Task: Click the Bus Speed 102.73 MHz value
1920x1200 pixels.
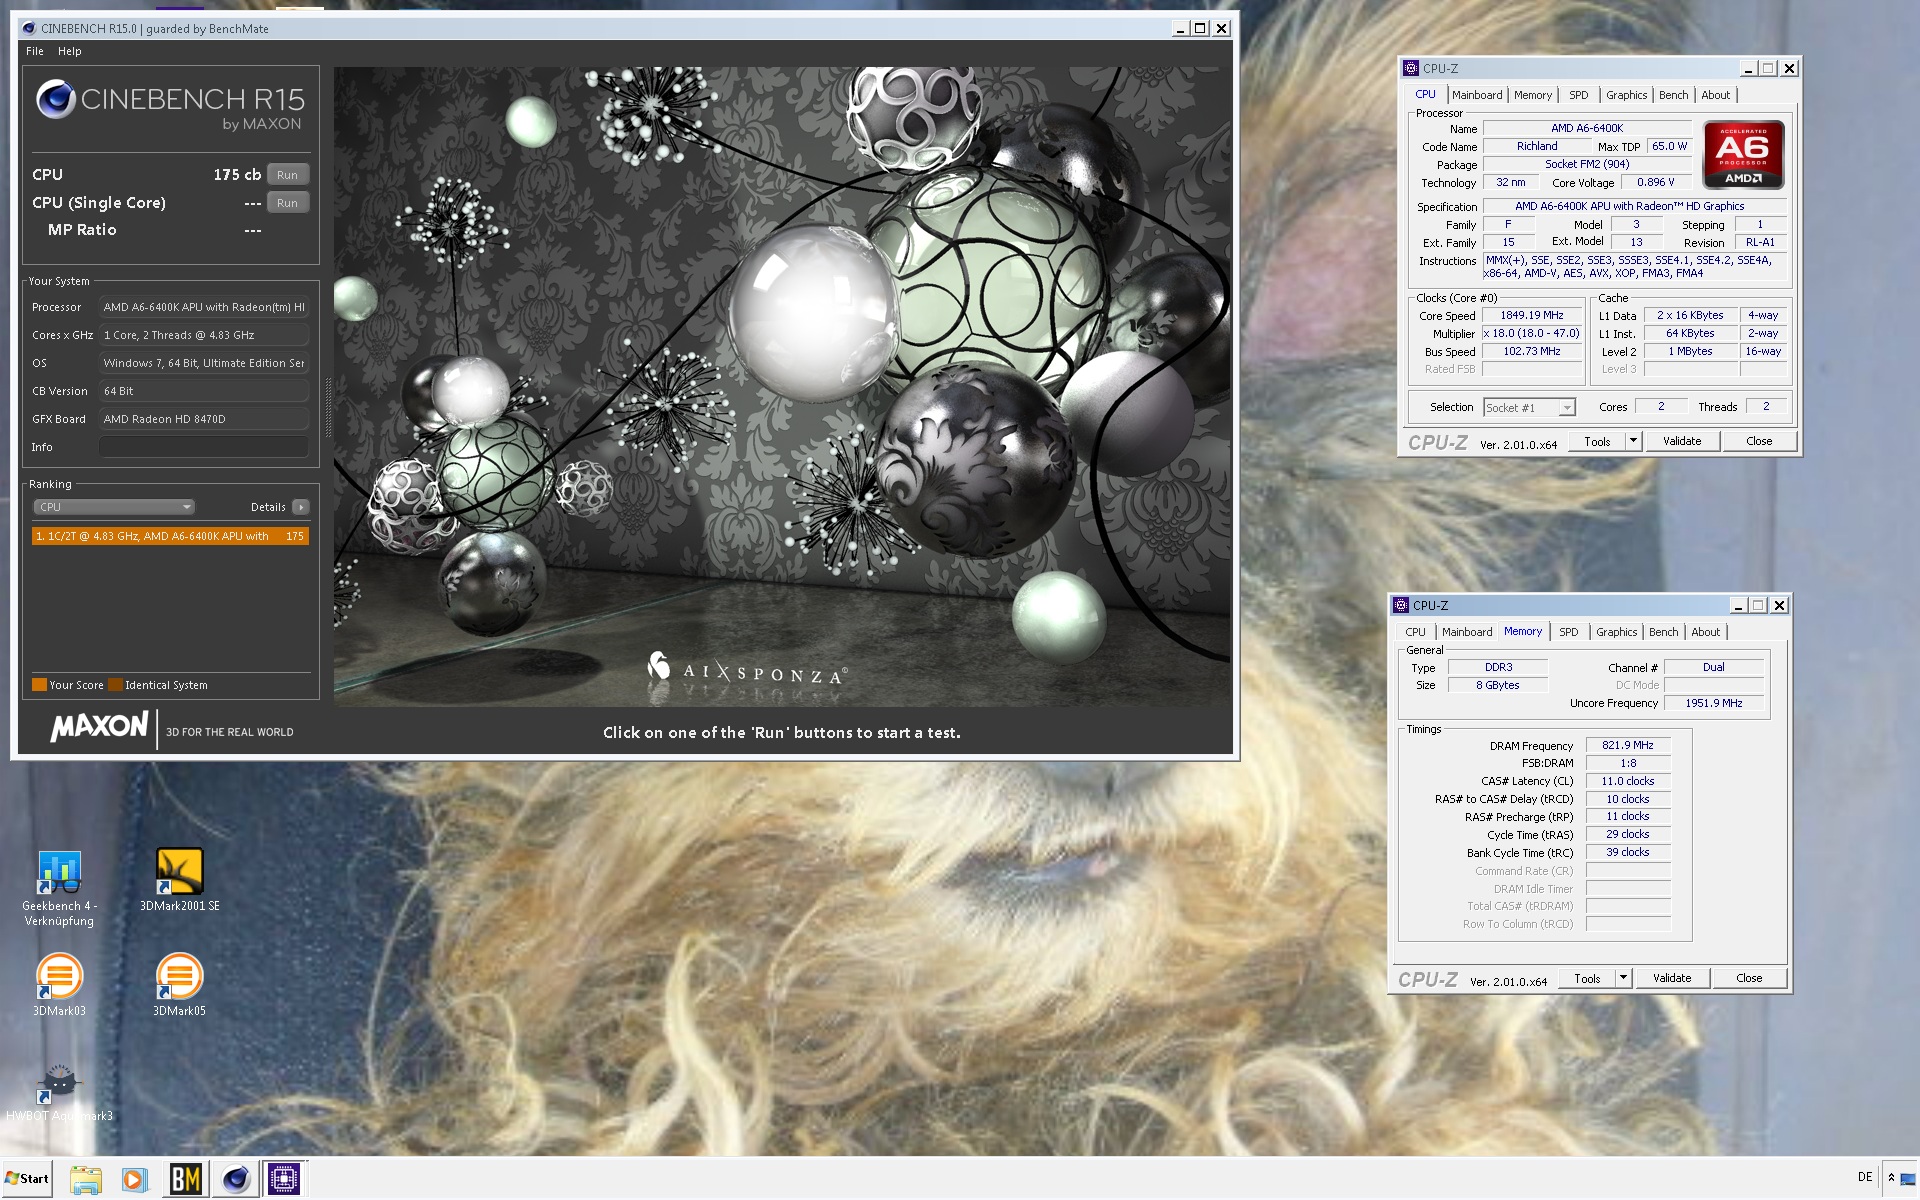Action: click(x=1532, y=351)
